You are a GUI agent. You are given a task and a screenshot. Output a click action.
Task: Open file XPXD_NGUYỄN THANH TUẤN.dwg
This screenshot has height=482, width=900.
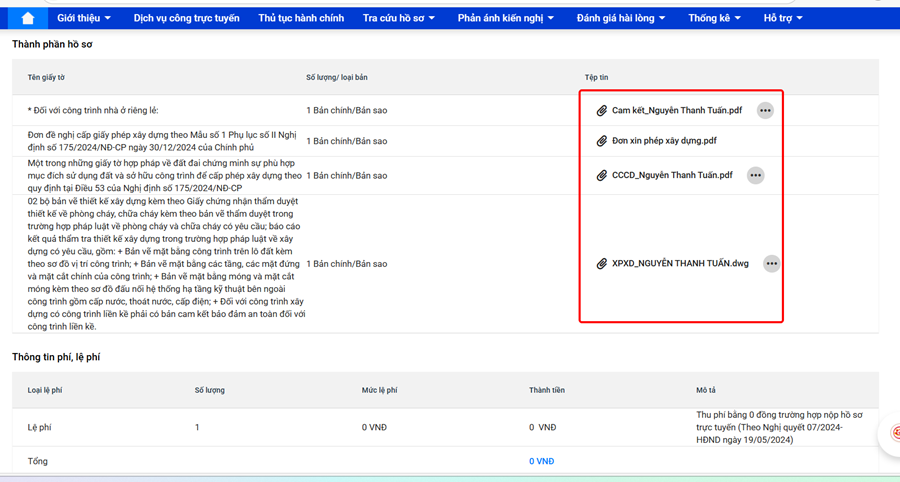[x=680, y=264]
